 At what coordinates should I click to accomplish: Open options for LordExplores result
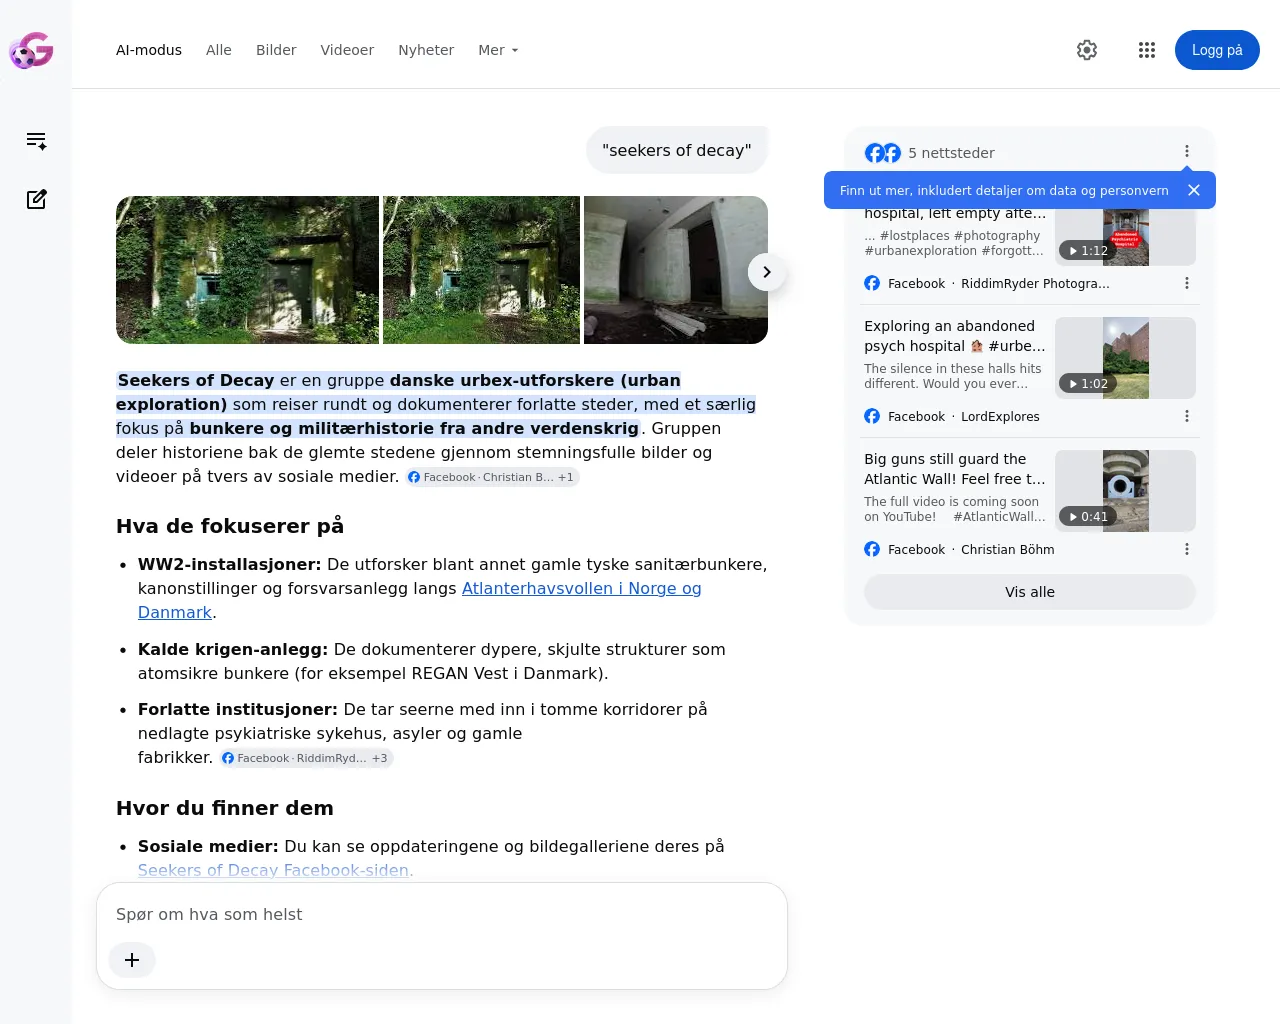coord(1187,416)
